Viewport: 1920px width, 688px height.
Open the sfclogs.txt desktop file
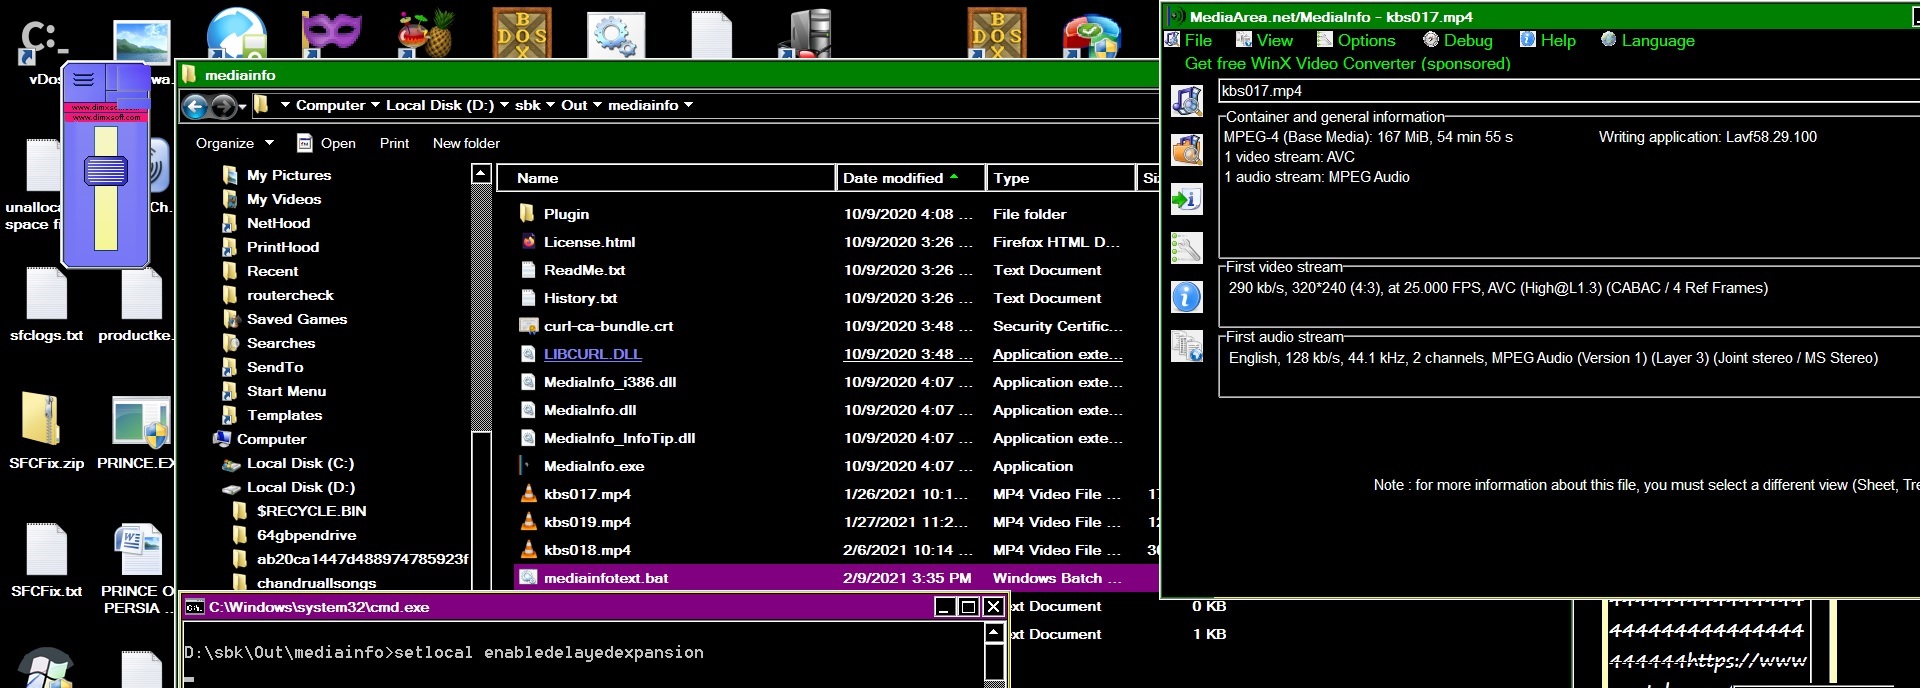[x=46, y=305]
